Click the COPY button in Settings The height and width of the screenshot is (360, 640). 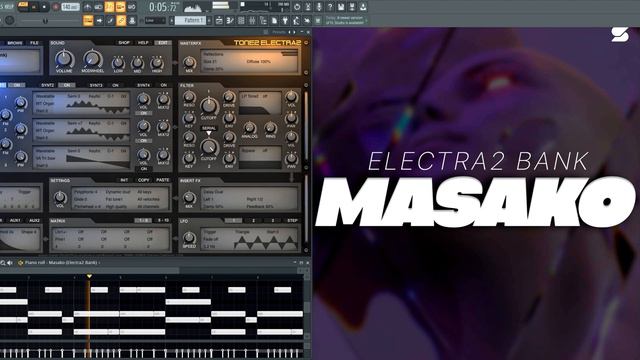click(143, 180)
